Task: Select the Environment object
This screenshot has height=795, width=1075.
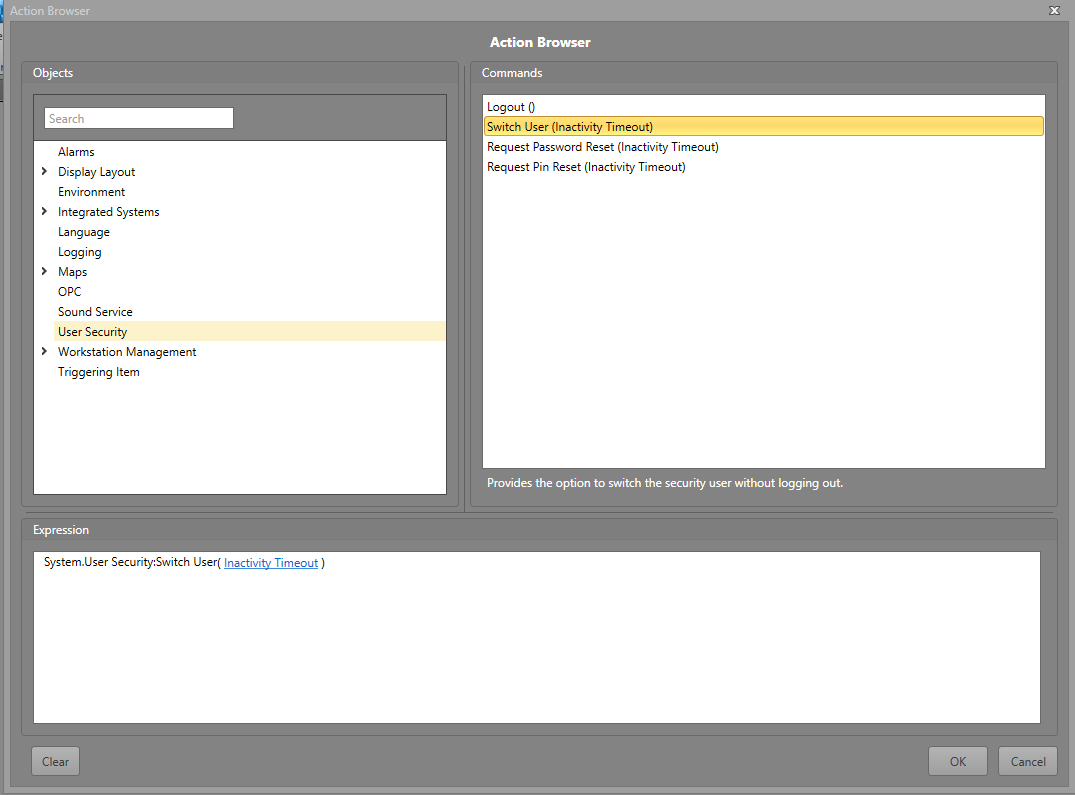Action: (91, 192)
